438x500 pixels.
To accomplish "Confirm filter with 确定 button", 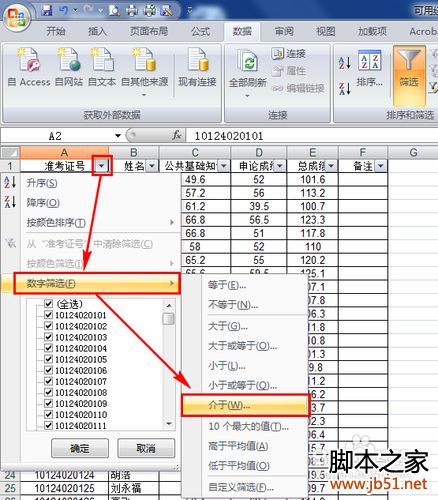I will click(80, 448).
